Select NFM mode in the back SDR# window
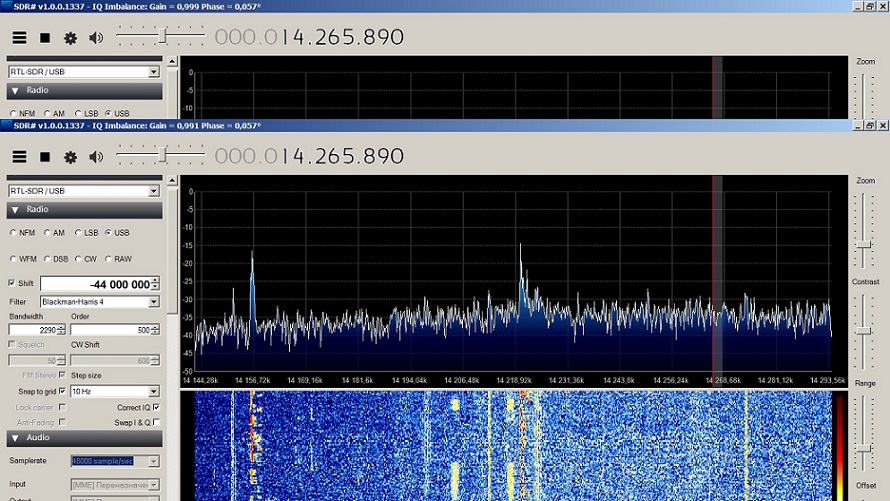 [x=13, y=113]
